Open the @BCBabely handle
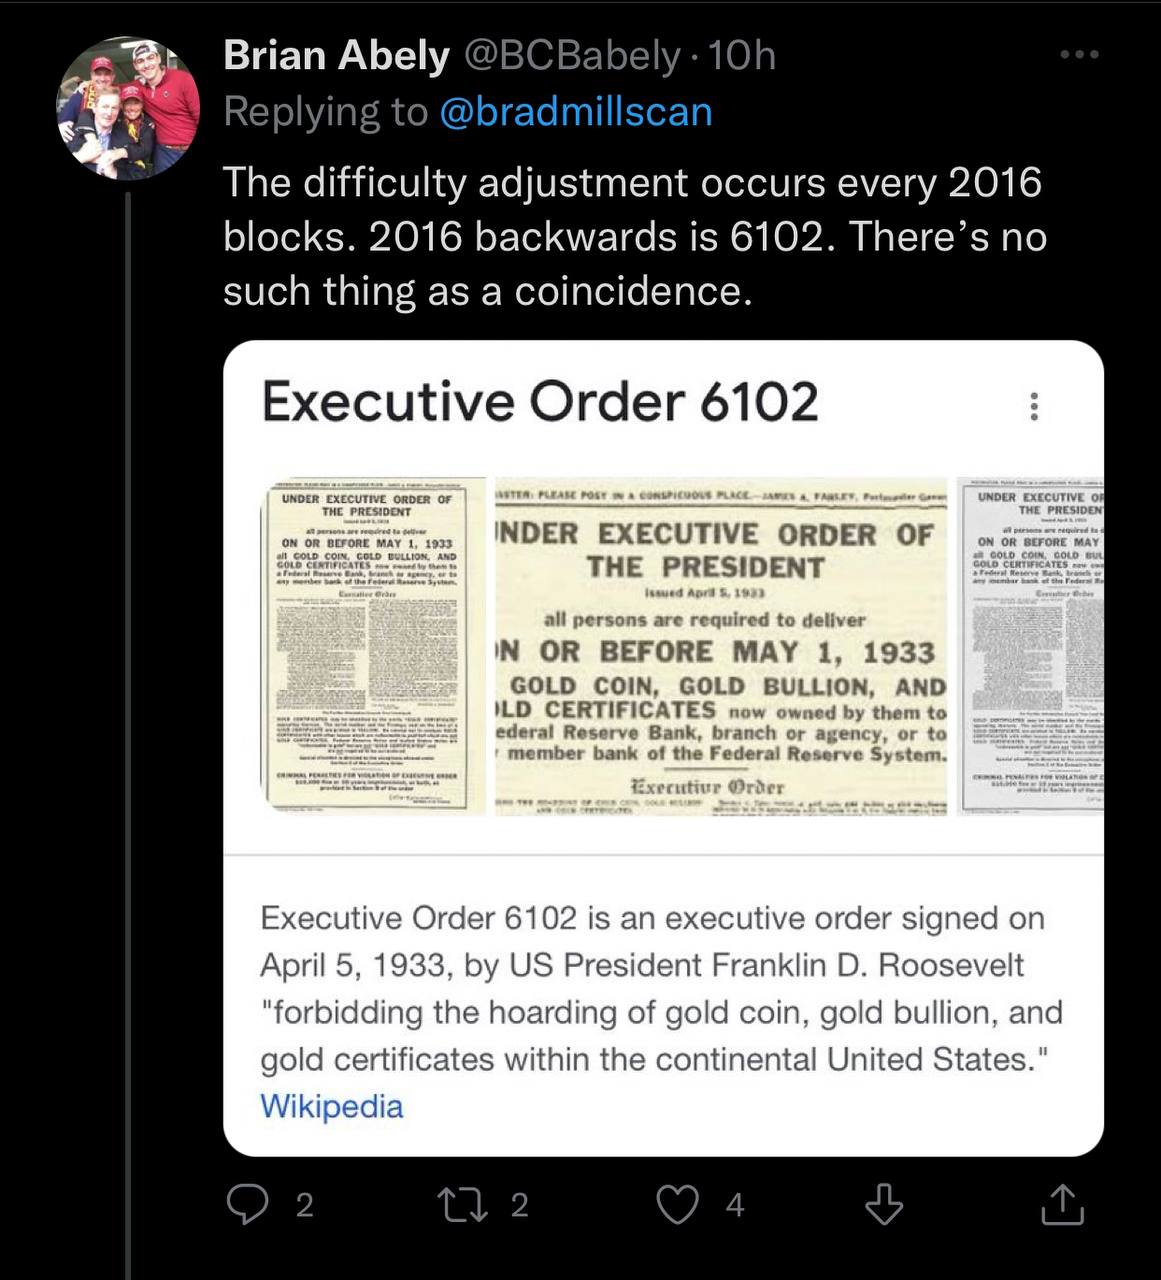Image resolution: width=1161 pixels, height=1280 pixels. point(570,55)
